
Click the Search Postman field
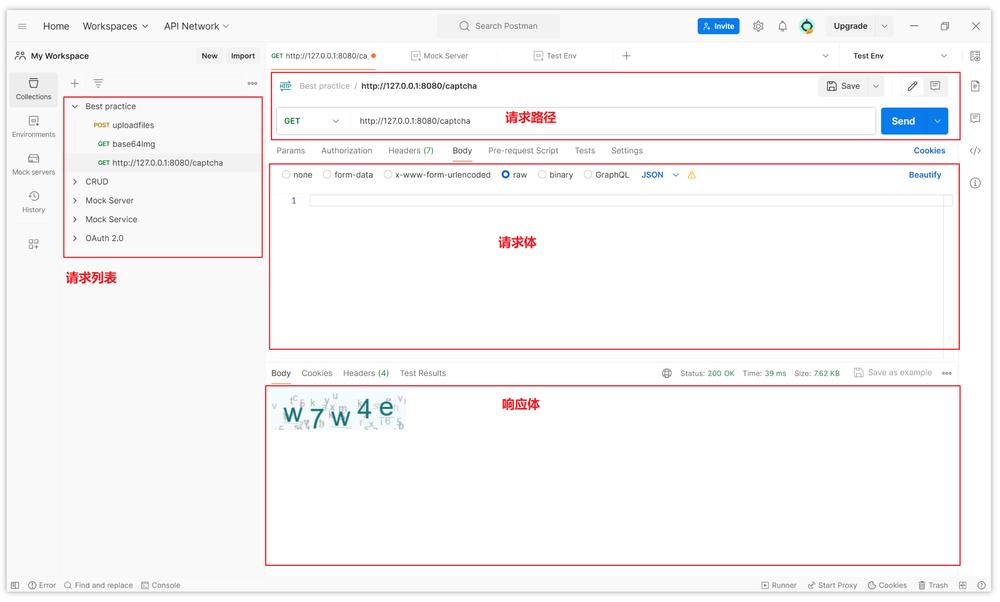tap(498, 26)
